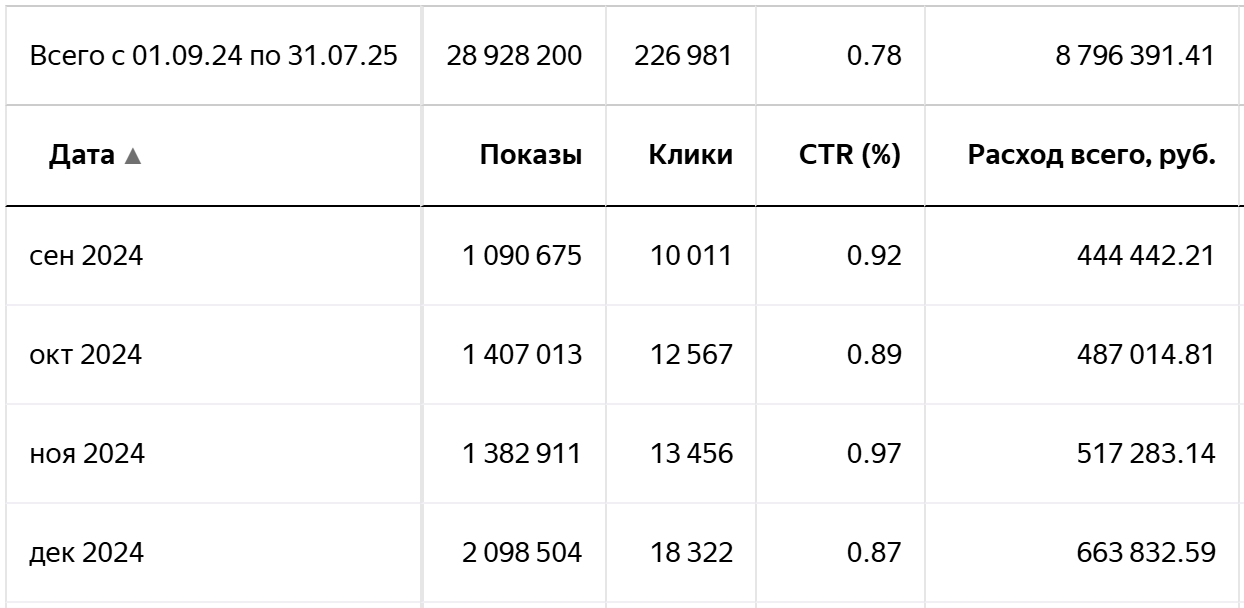Click the total period label Всего с 01.09.24

[214, 56]
